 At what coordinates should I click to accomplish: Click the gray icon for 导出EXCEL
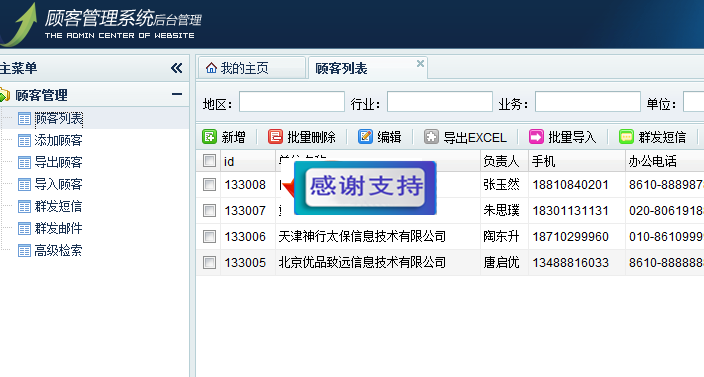(x=431, y=136)
